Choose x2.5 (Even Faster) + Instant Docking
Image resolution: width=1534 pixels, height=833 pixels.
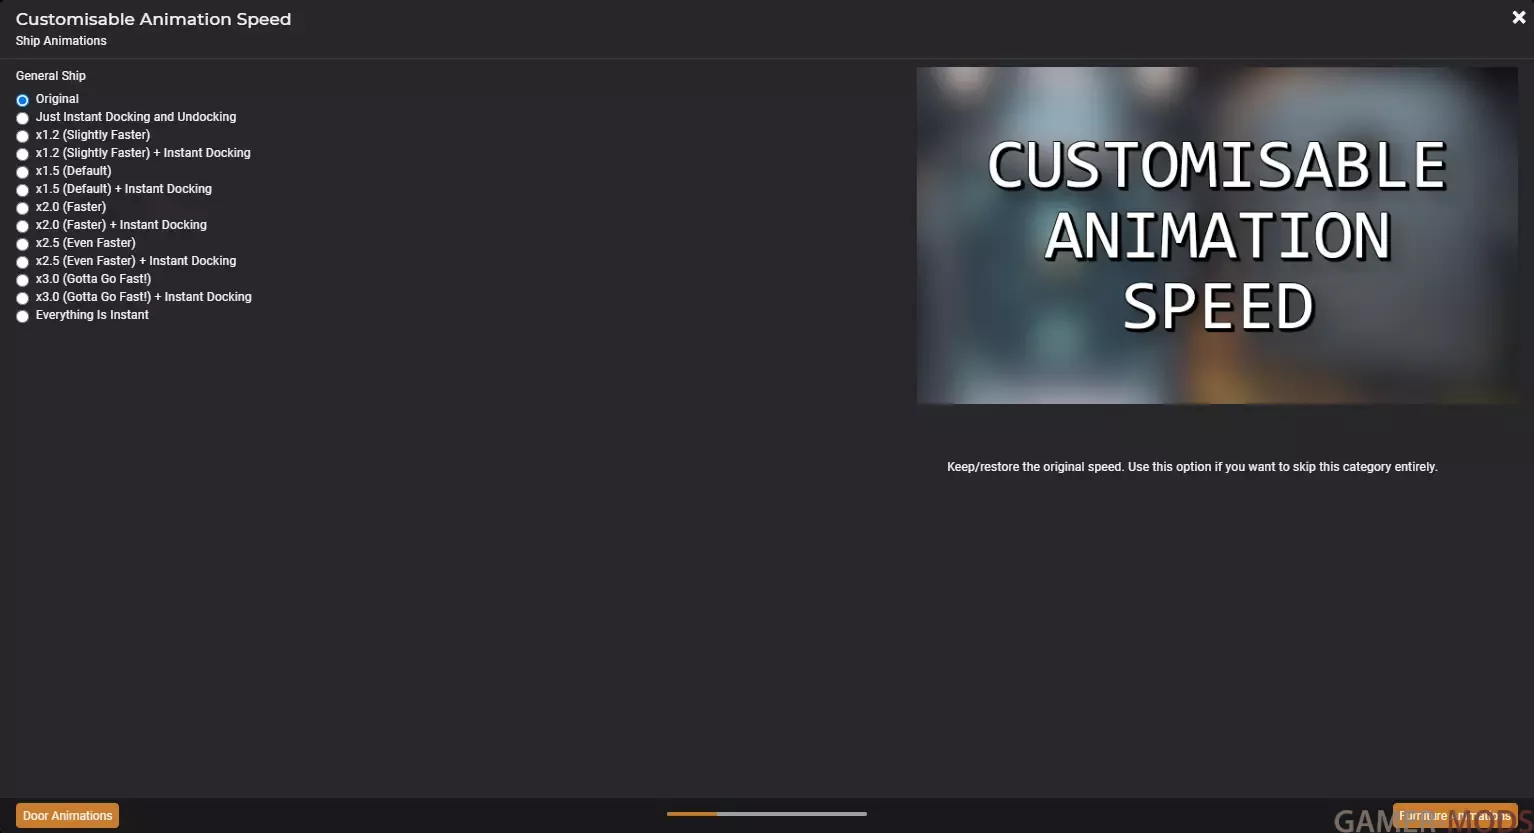tap(22, 262)
